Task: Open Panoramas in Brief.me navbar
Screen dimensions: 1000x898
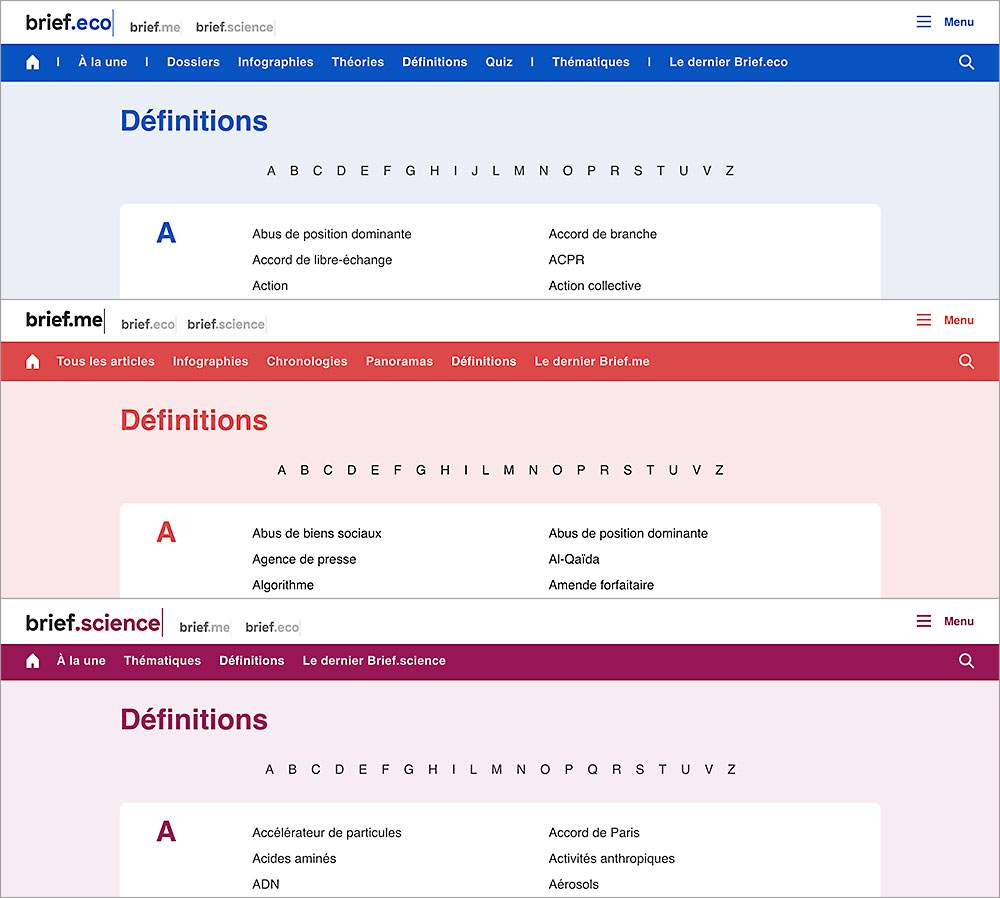Action: (399, 362)
